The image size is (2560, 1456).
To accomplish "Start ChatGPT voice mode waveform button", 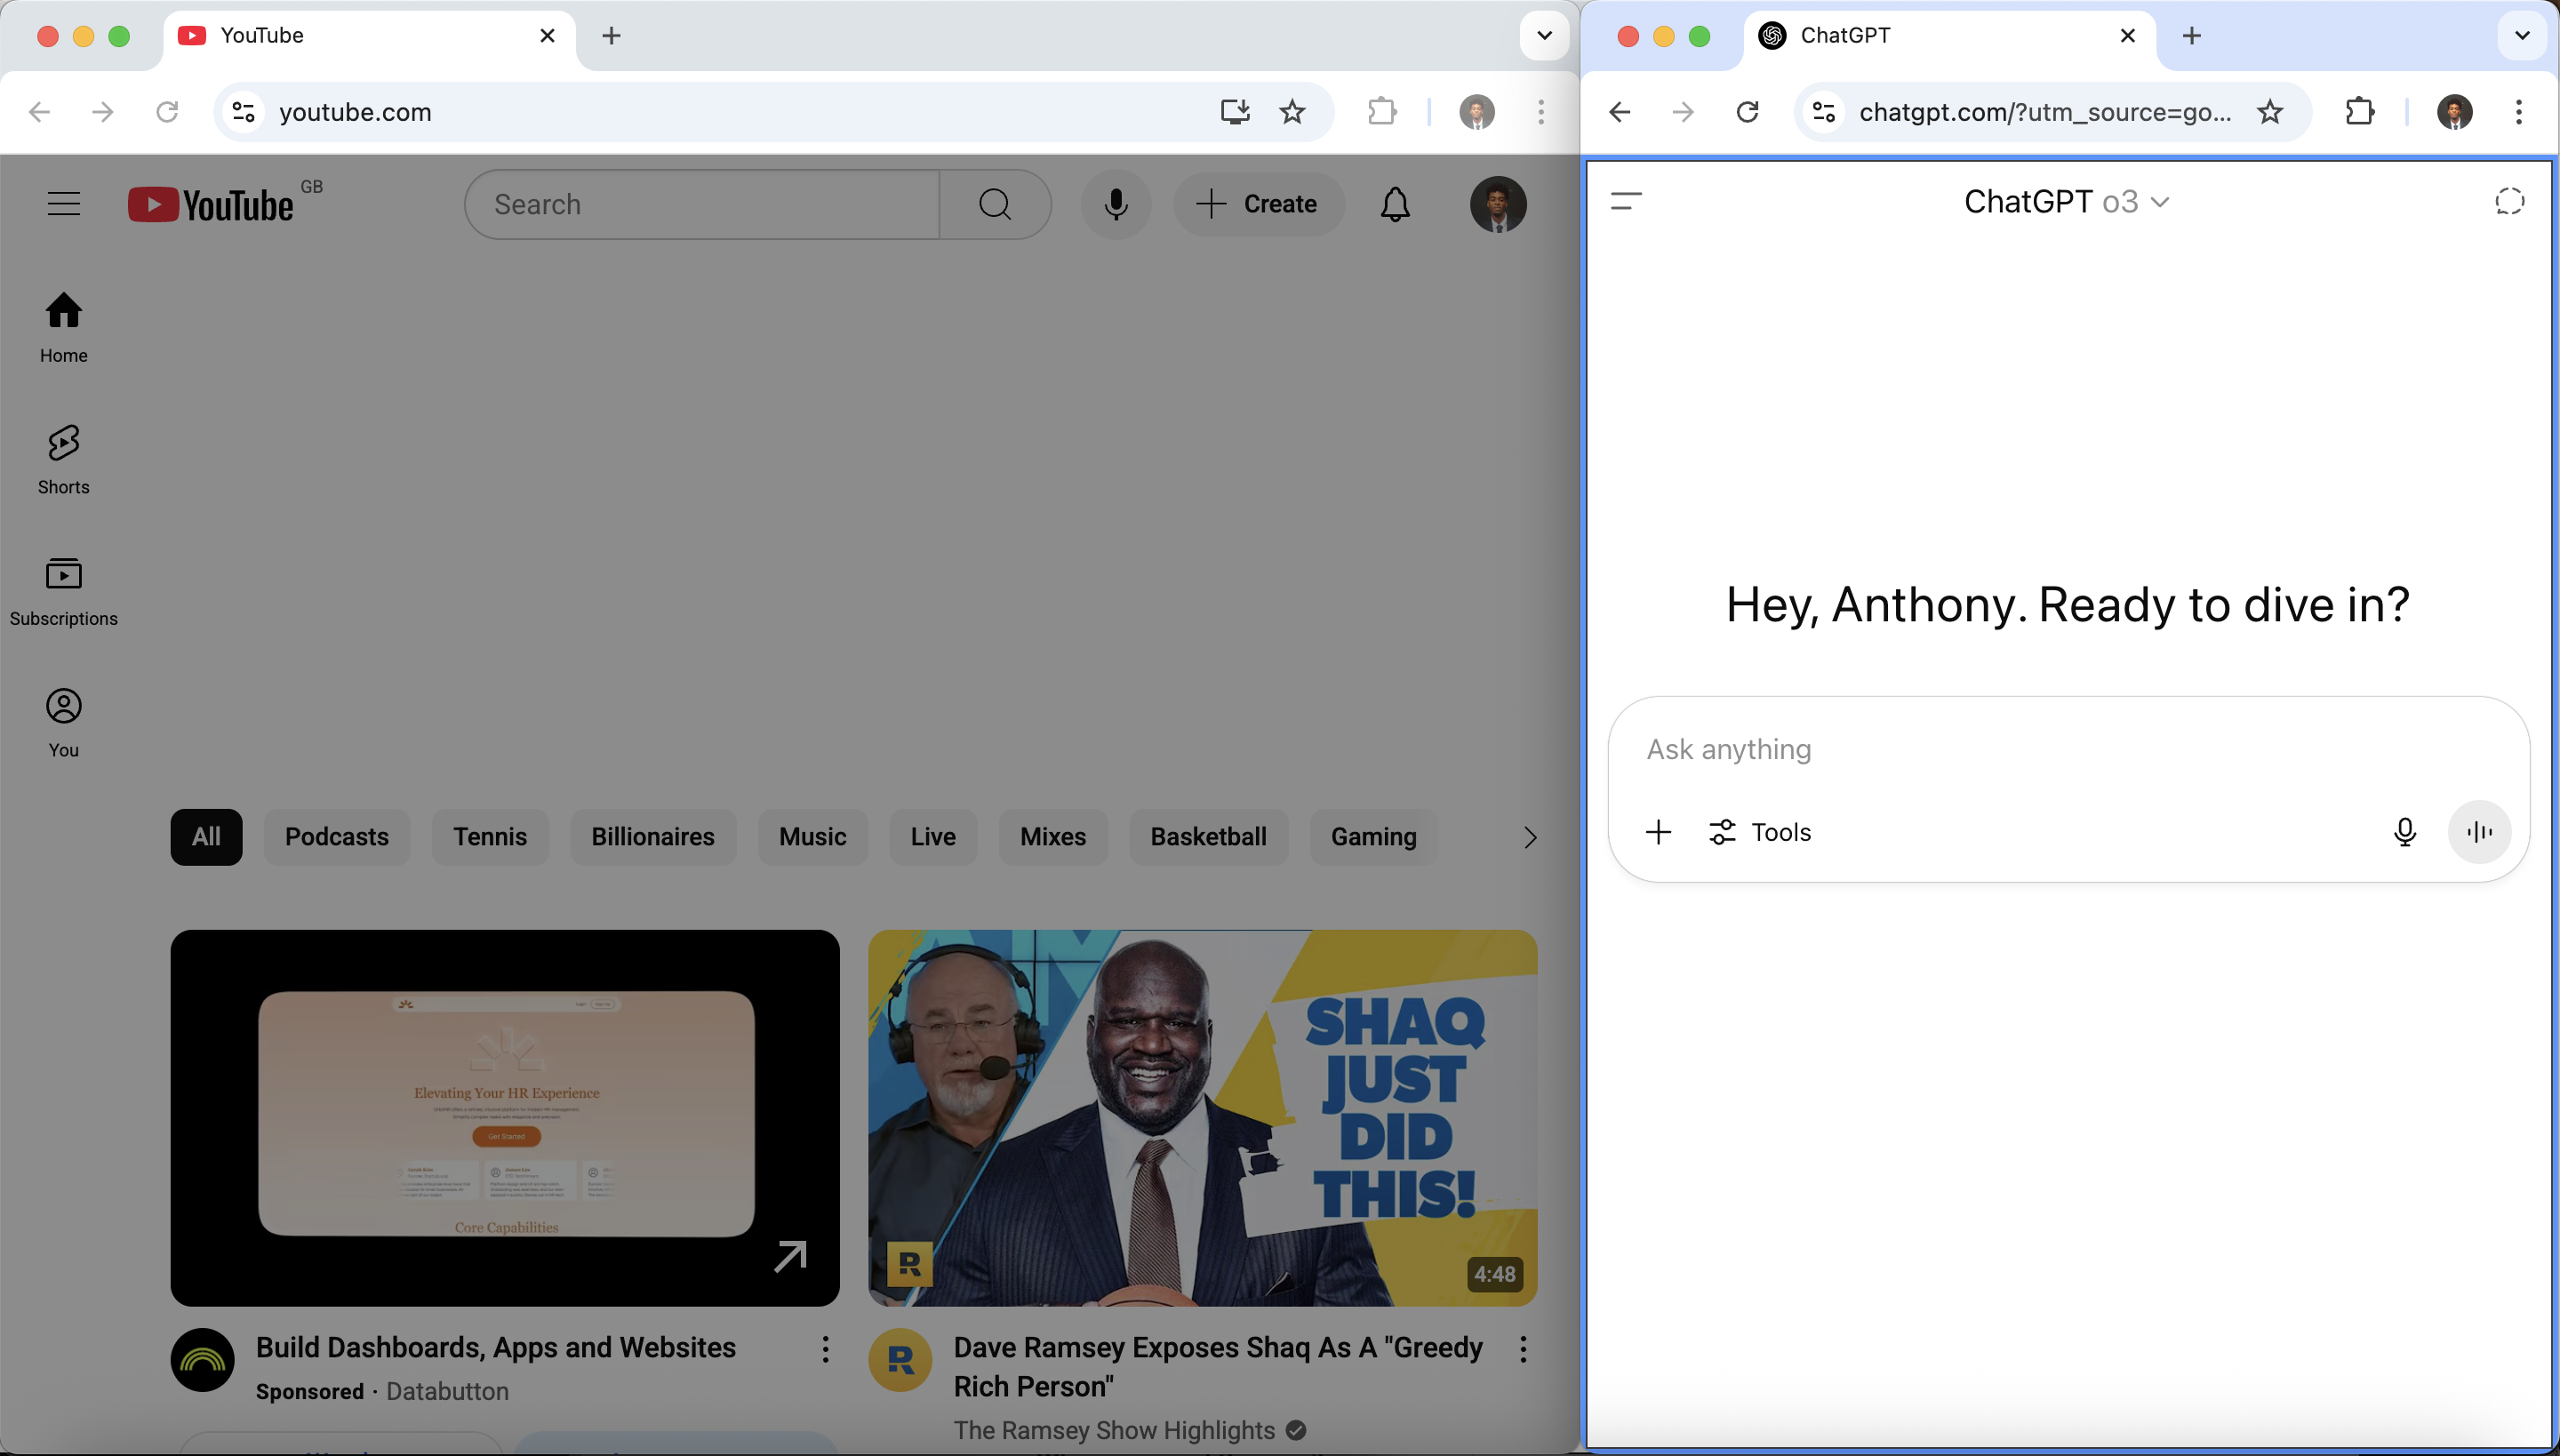I will (x=2479, y=832).
